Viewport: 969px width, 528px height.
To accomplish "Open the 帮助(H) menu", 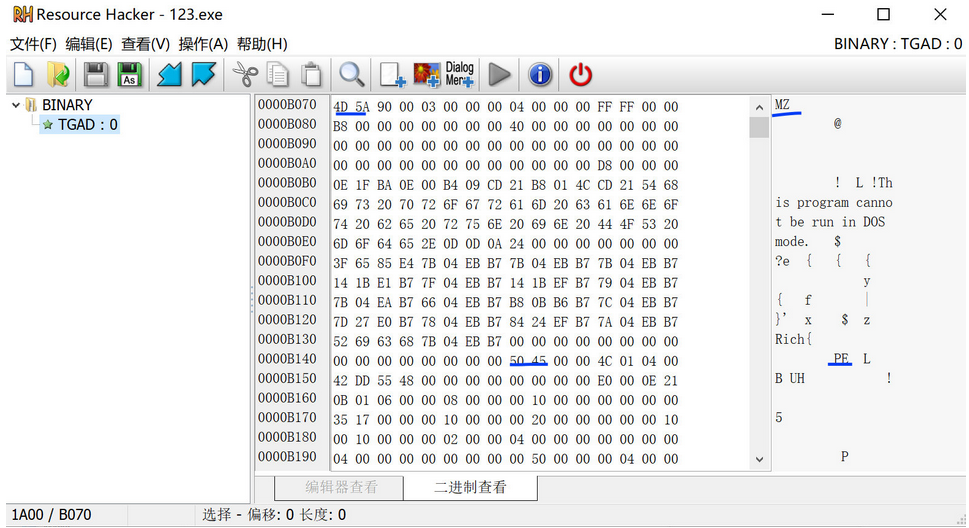I will [262, 44].
